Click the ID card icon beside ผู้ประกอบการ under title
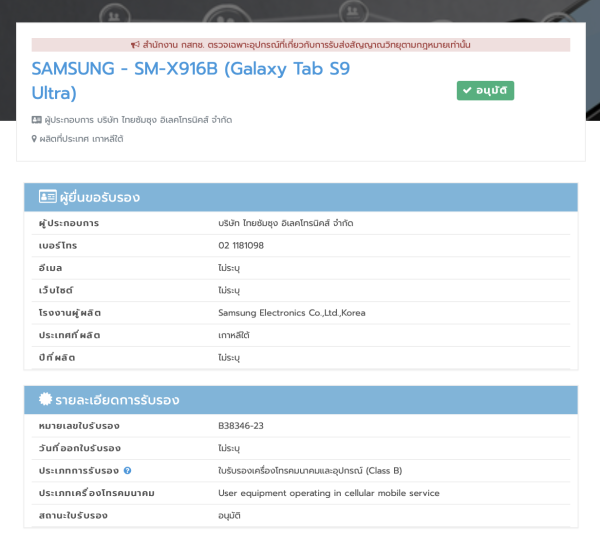This screenshot has height=535, width=600. [37, 120]
